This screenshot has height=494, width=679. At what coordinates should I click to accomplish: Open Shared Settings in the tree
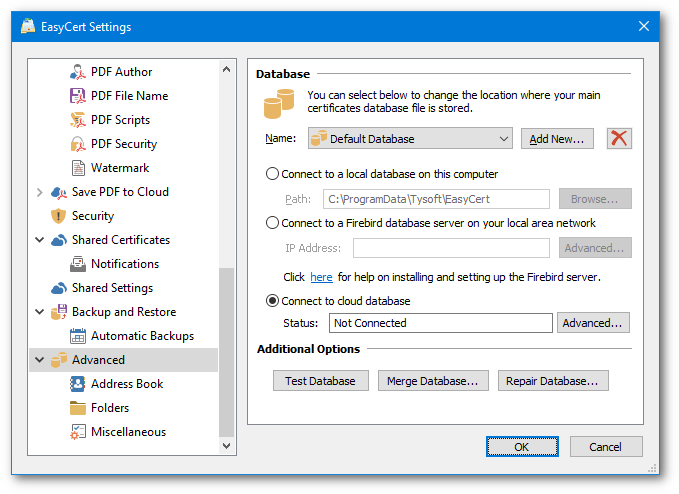tap(112, 288)
